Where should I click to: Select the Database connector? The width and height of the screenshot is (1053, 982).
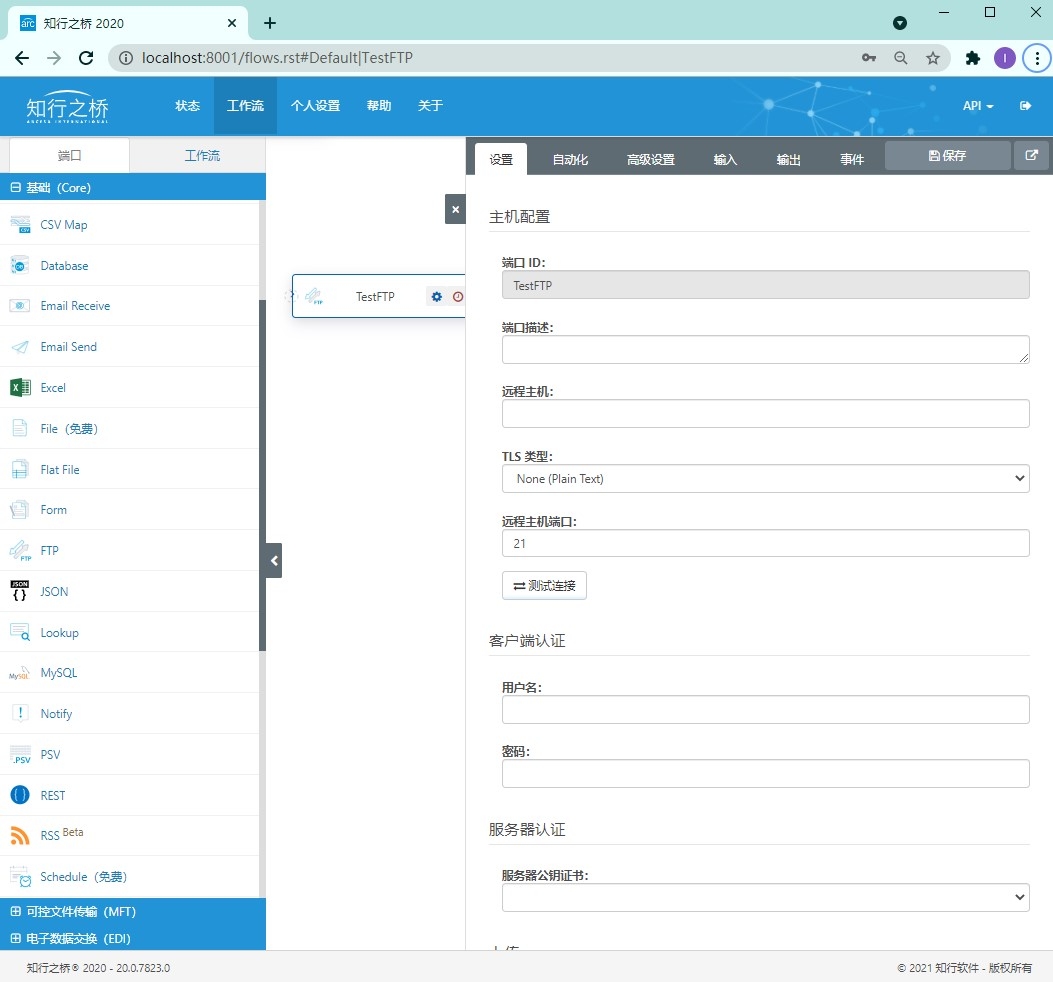point(64,265)
